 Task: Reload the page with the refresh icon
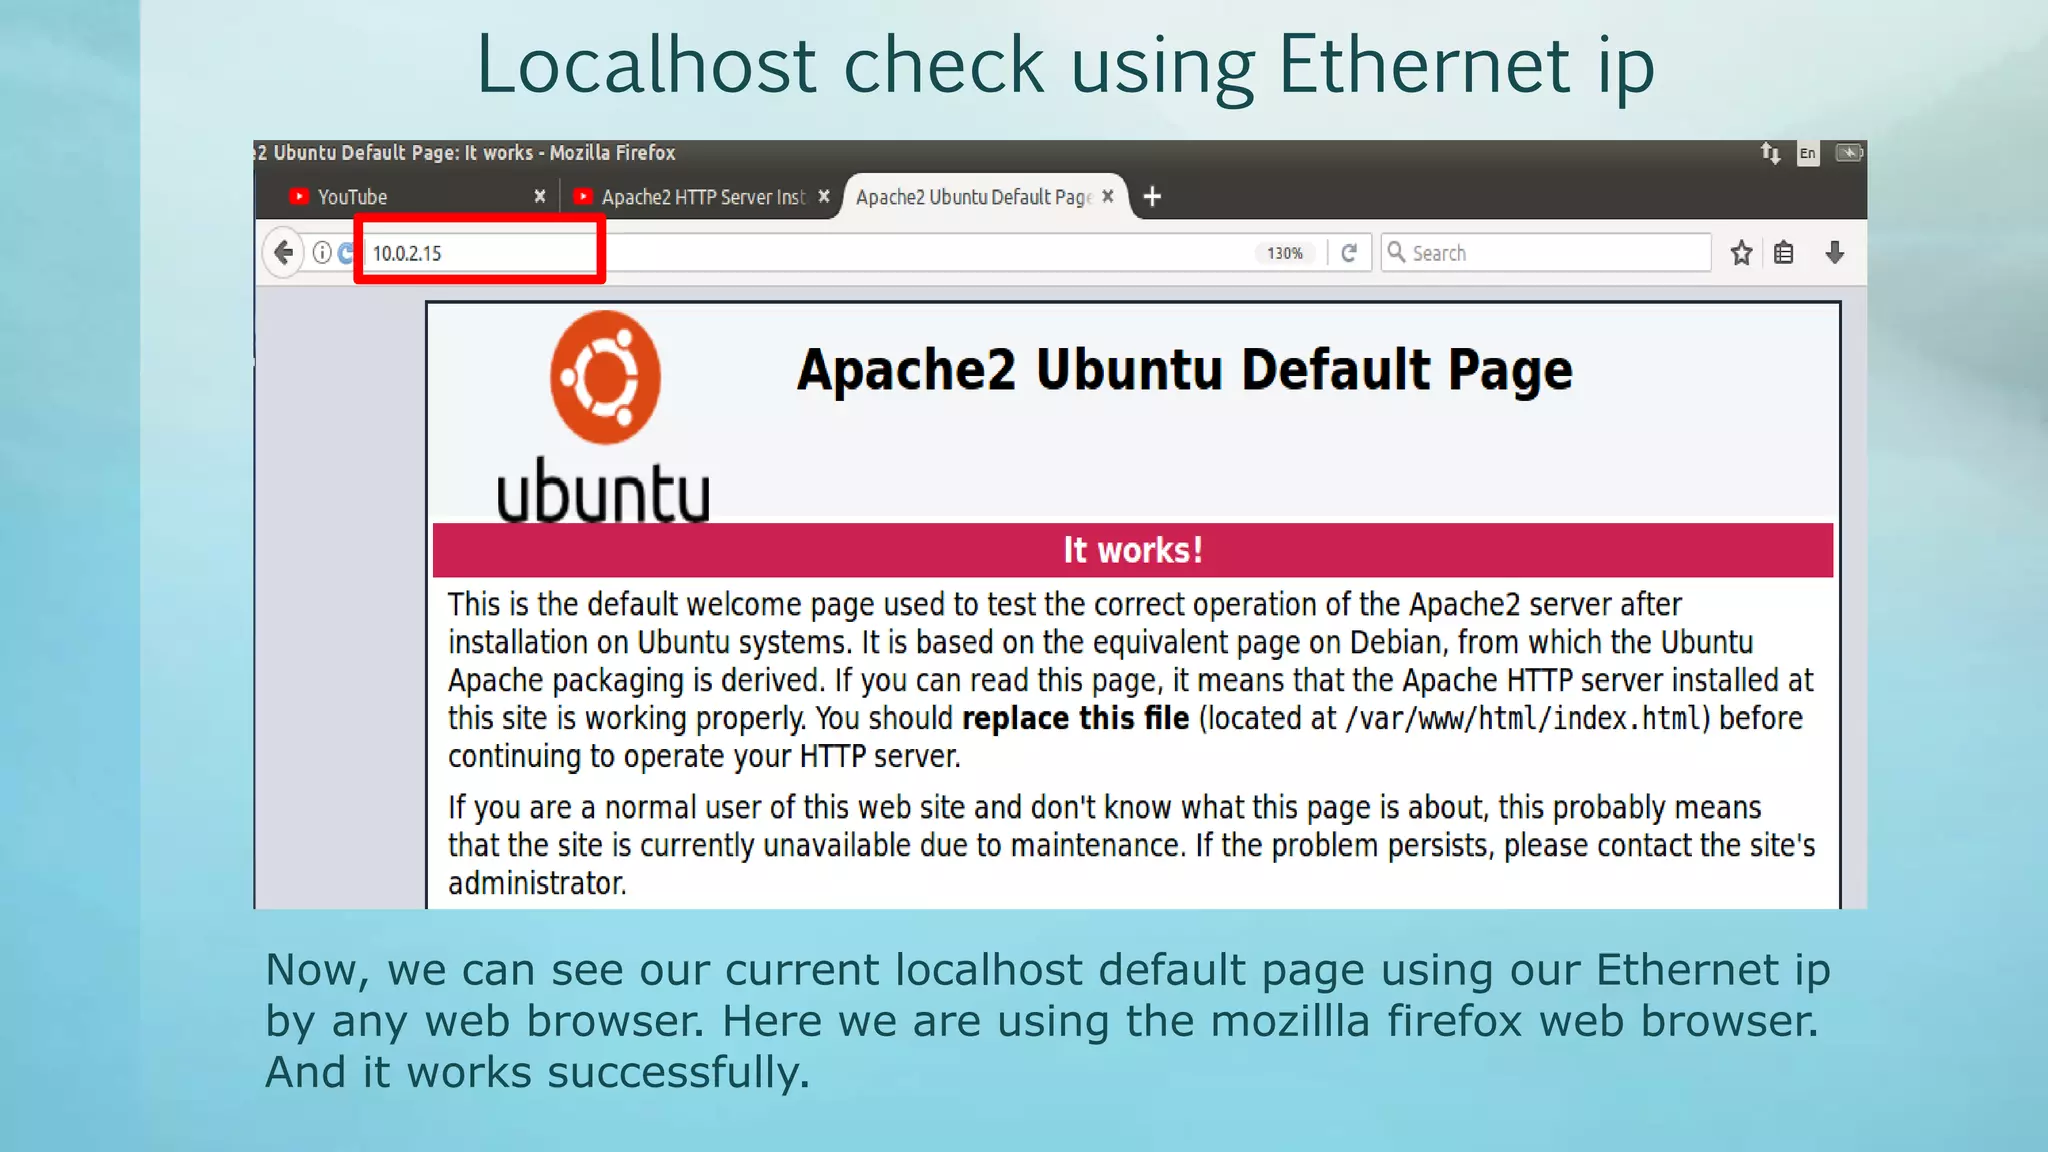pos(1349,252)
